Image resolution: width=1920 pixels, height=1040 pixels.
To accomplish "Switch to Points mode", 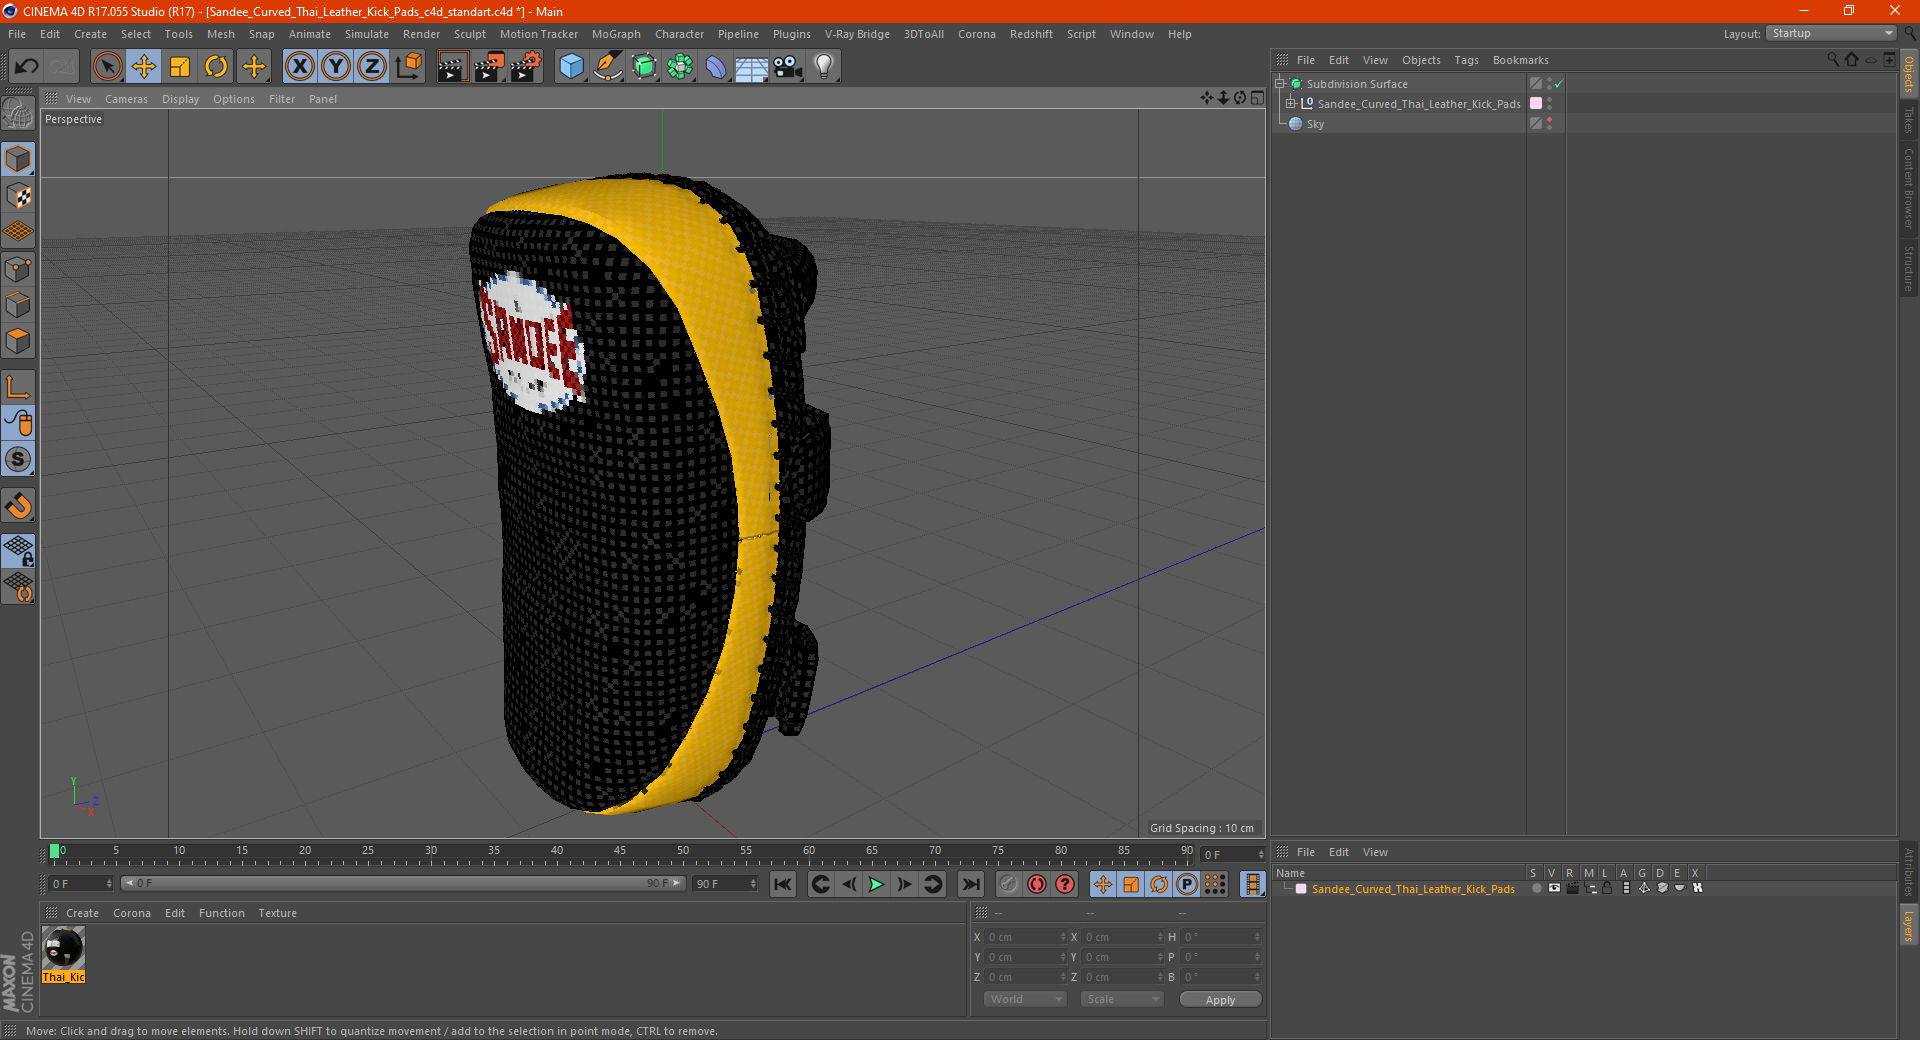I will click(x=18, y=269).
